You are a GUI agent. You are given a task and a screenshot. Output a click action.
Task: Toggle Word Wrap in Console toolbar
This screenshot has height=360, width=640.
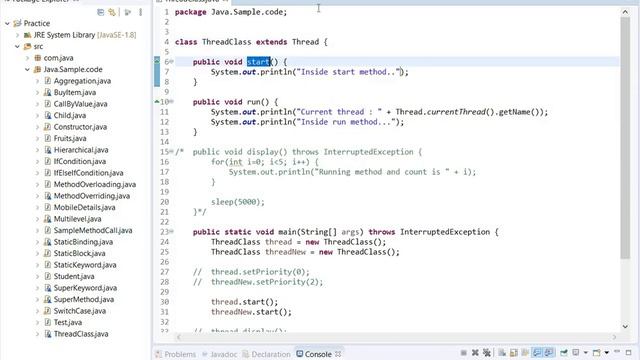click(x=525, y=353)
